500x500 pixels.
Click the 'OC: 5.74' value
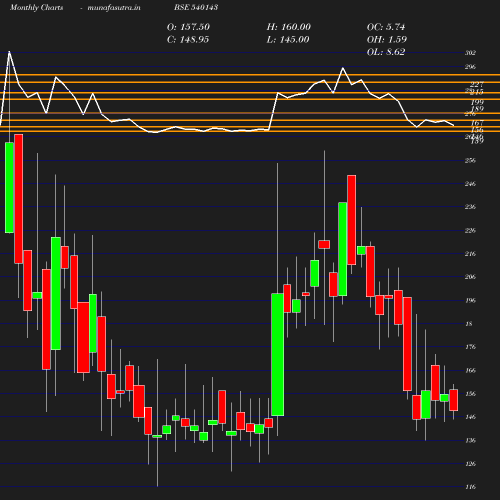tap(386, 27)
